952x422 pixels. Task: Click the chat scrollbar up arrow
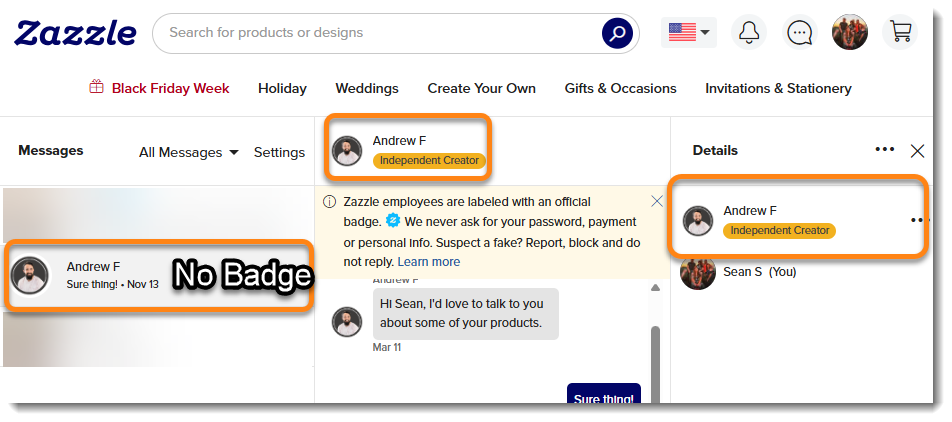click(656, 289)
